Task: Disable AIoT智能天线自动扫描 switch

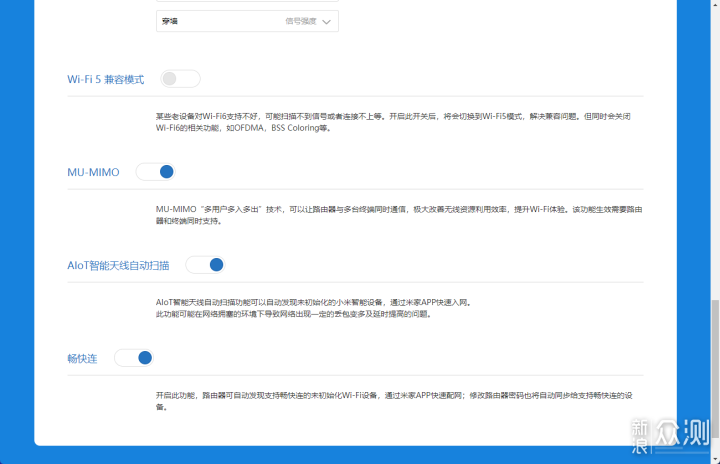Action: (x=205, y=265)
